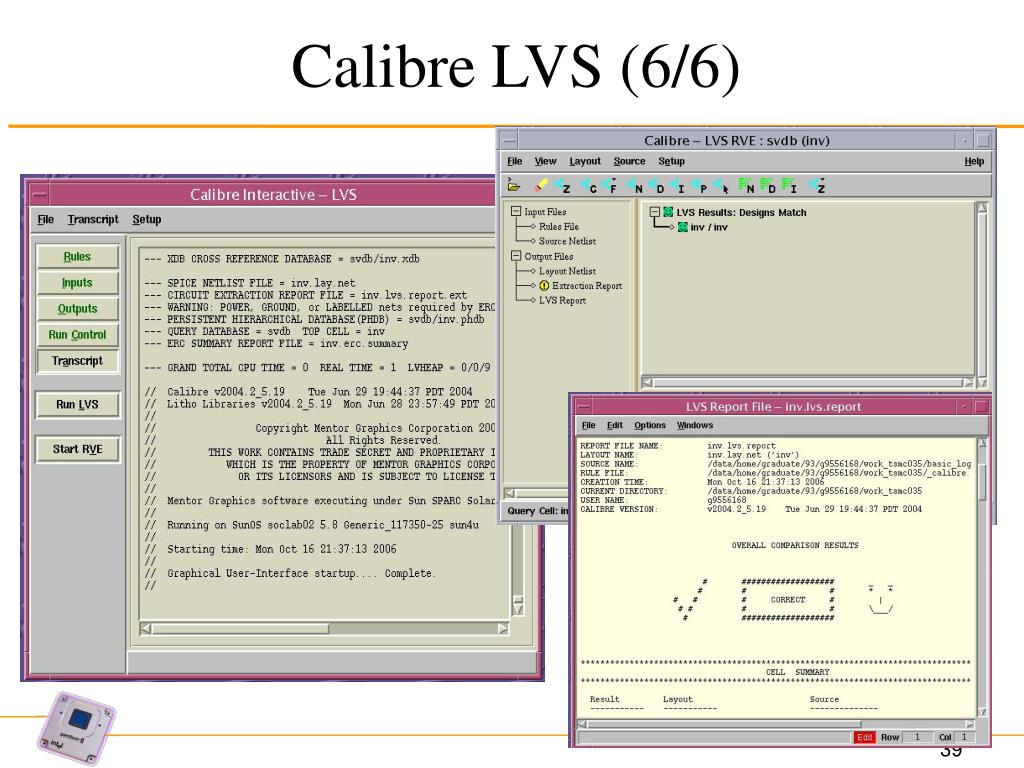Screen dimensions: 1024x768
Task: Select Extraction Report in the Output Files tree
Action: 586,286
